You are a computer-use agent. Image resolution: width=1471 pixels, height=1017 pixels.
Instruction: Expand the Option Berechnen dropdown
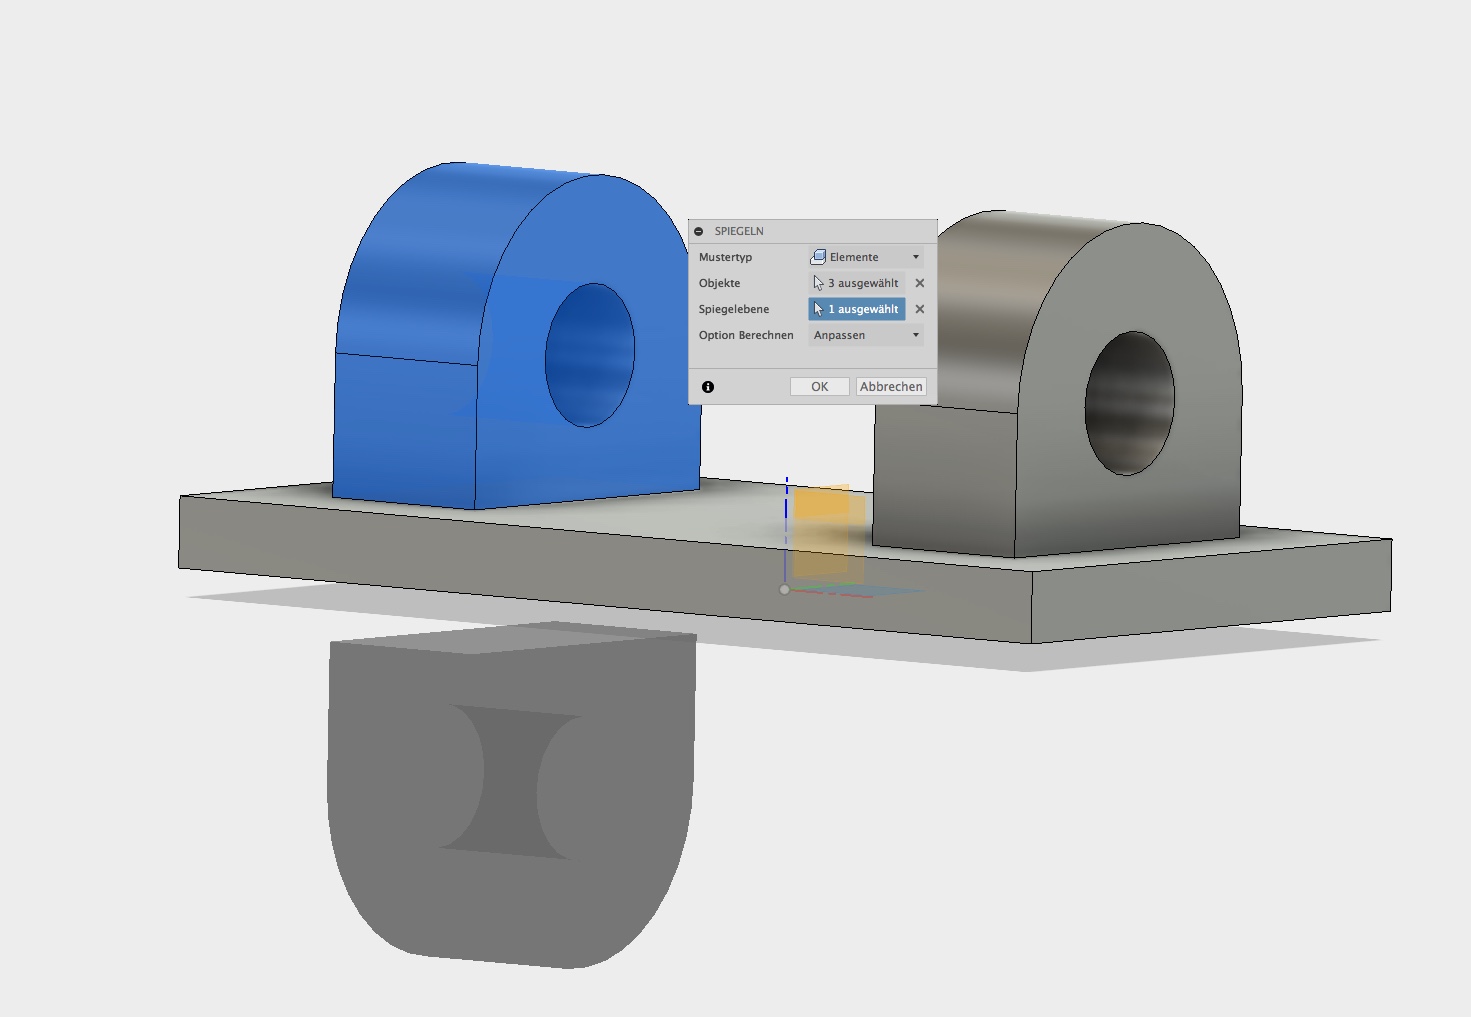(865, 335)
